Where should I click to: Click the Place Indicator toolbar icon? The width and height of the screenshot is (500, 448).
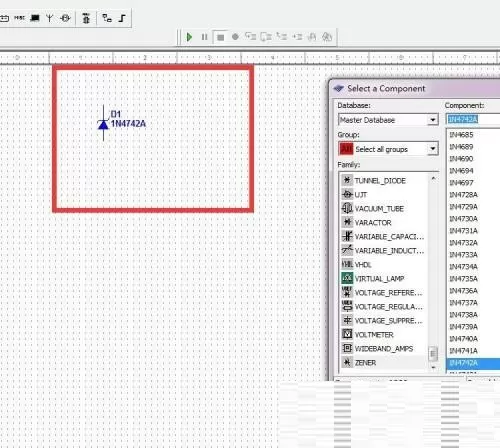tap(4, 18)
